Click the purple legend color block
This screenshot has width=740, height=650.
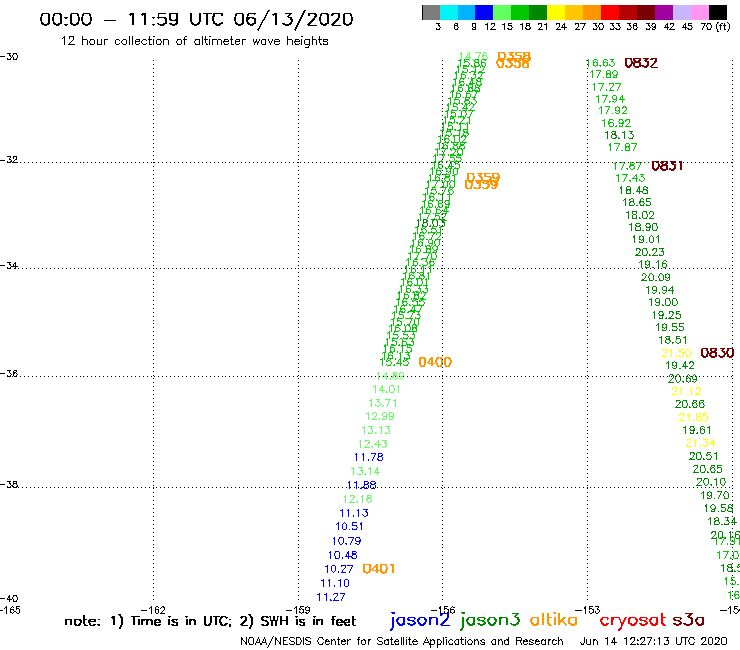(664, 12)
